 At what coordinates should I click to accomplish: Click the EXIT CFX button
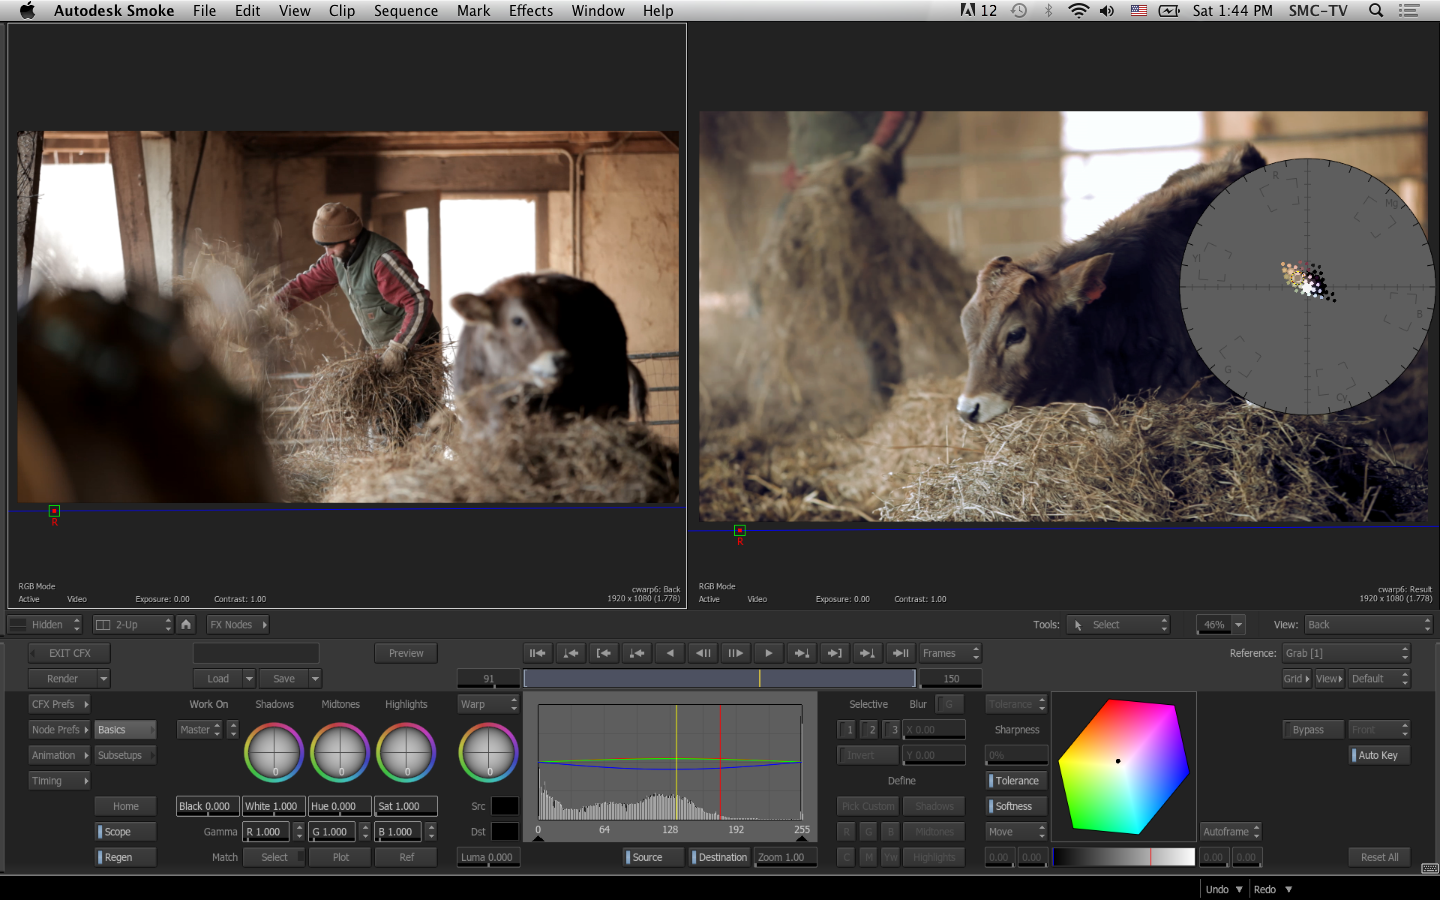coord(69,653)
